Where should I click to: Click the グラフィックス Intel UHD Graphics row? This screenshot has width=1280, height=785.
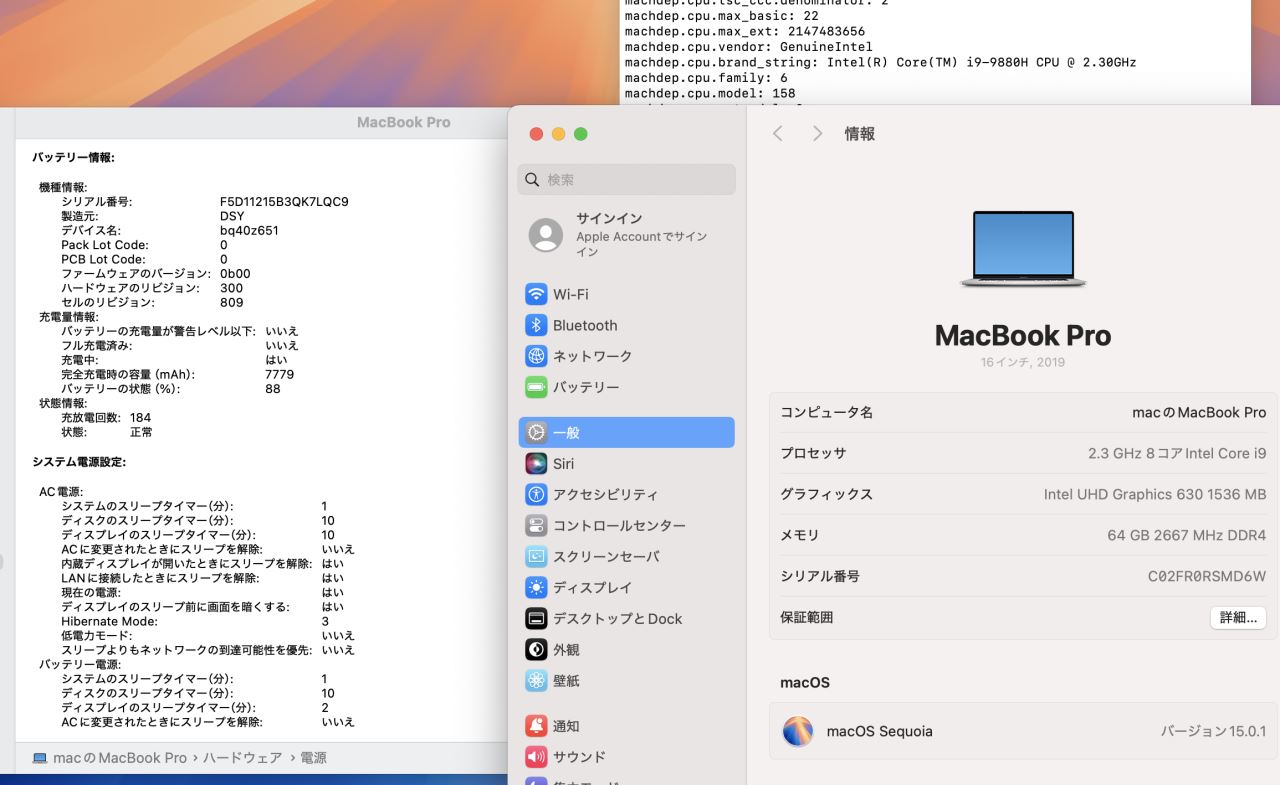1022,494
